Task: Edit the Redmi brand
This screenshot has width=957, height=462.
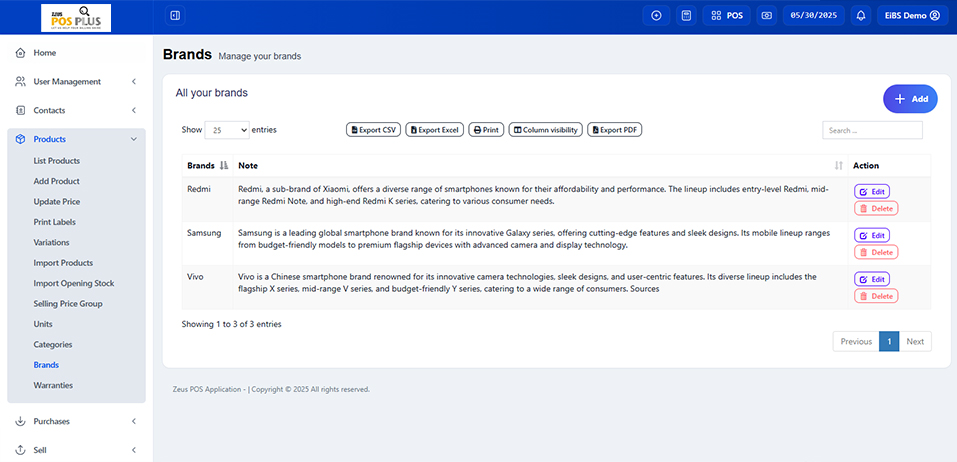Action: tap(872, 192)
